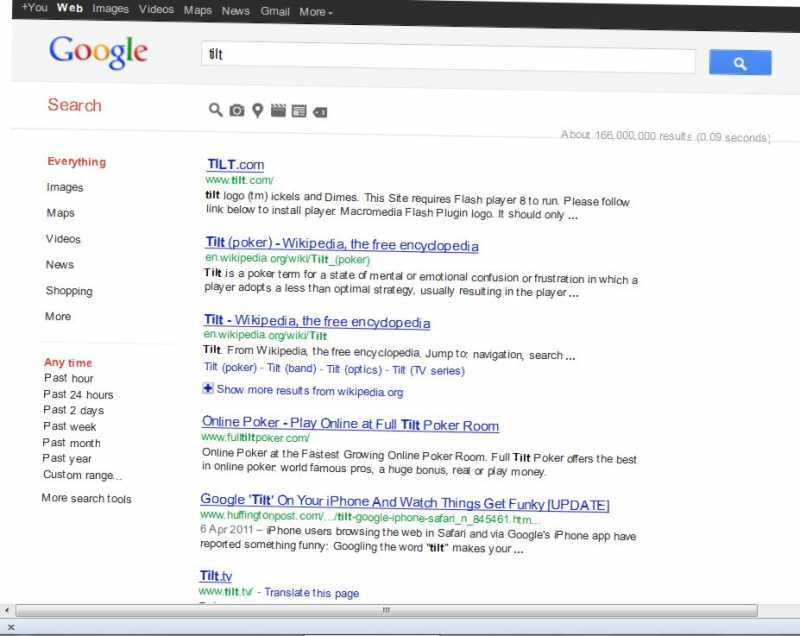Close the bottom bar with X
This screenshot has height=636, width=800.
click(x=11, y=627)
